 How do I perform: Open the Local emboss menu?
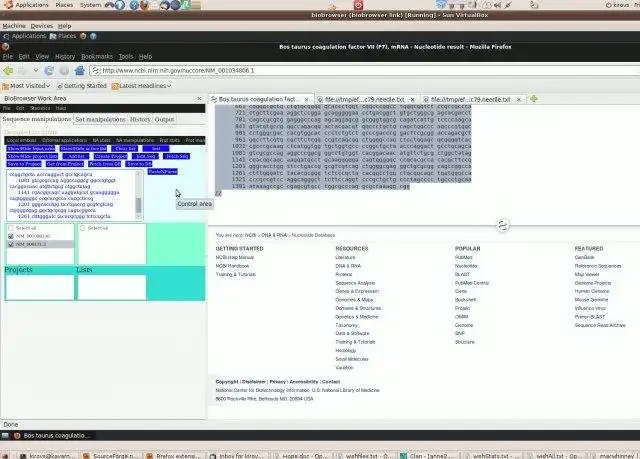(21, 140)
